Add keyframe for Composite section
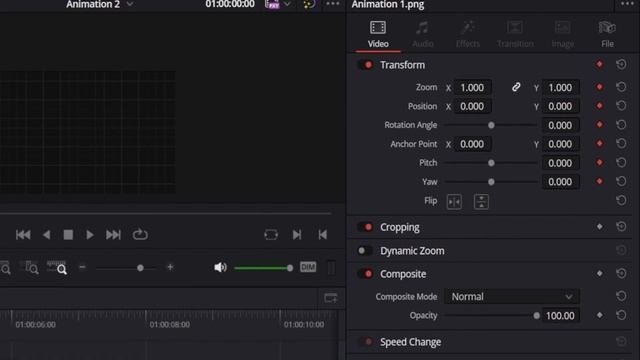This screenshot has height=360, width=640. point(600,273)
